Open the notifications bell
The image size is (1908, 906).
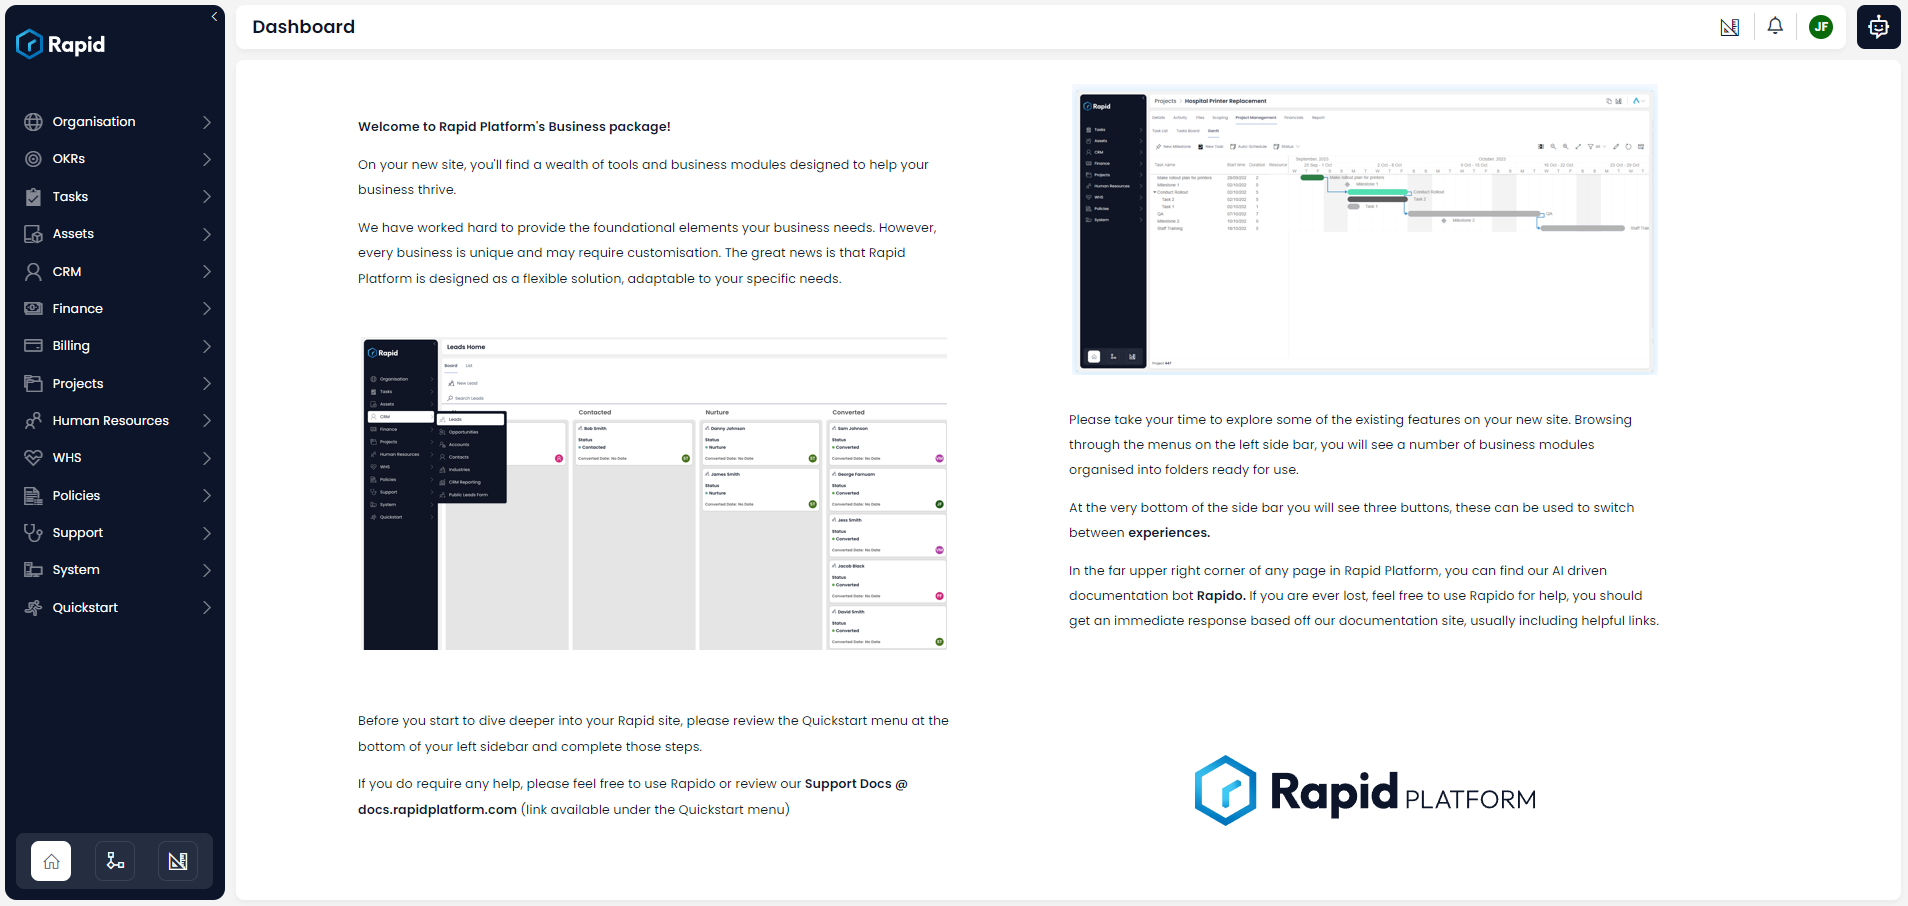tap(1775, 27)
